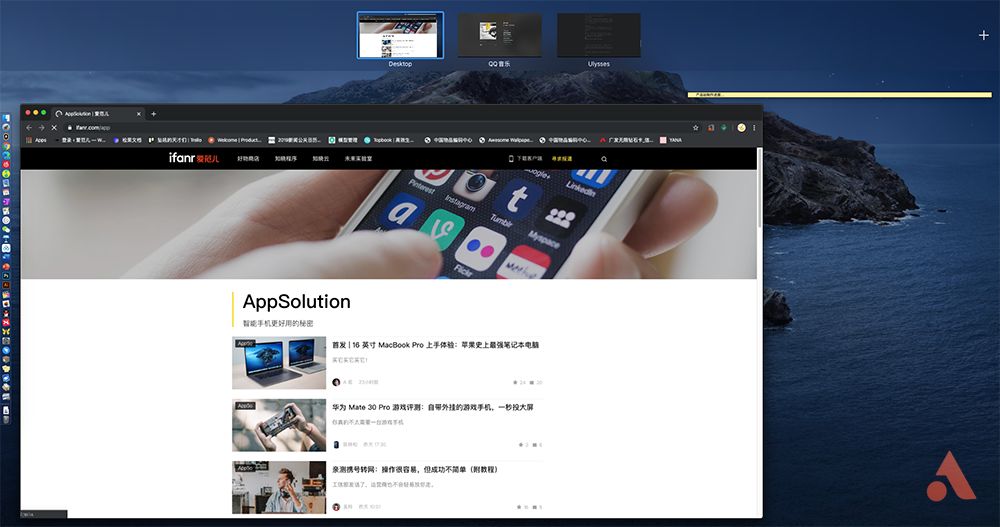Open the Topbook bookmark

tap(389, 140)
